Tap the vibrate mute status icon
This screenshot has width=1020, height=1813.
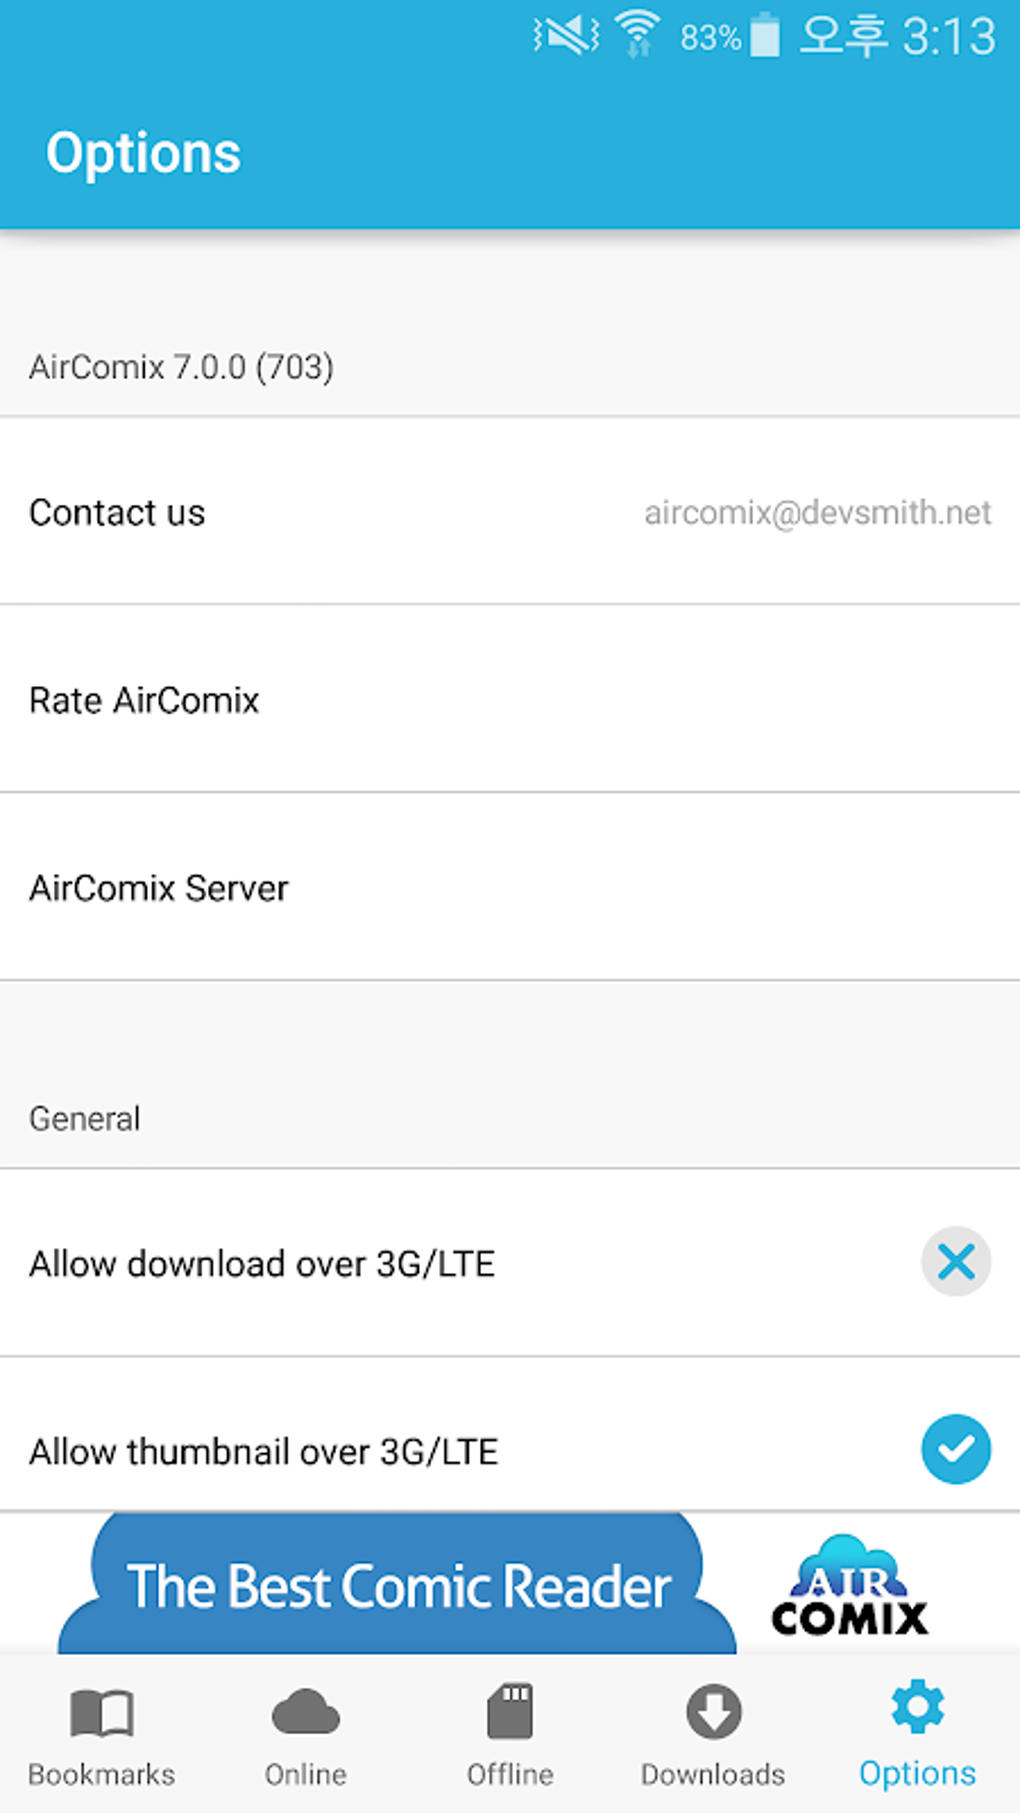(x=566, y=36)
